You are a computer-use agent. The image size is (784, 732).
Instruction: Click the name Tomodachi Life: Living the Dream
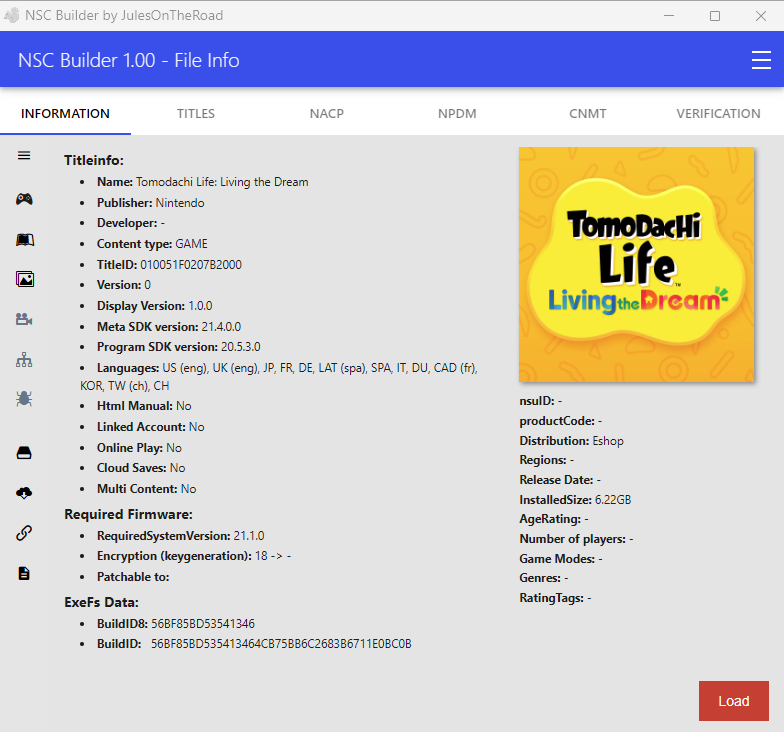click(222, 182)
